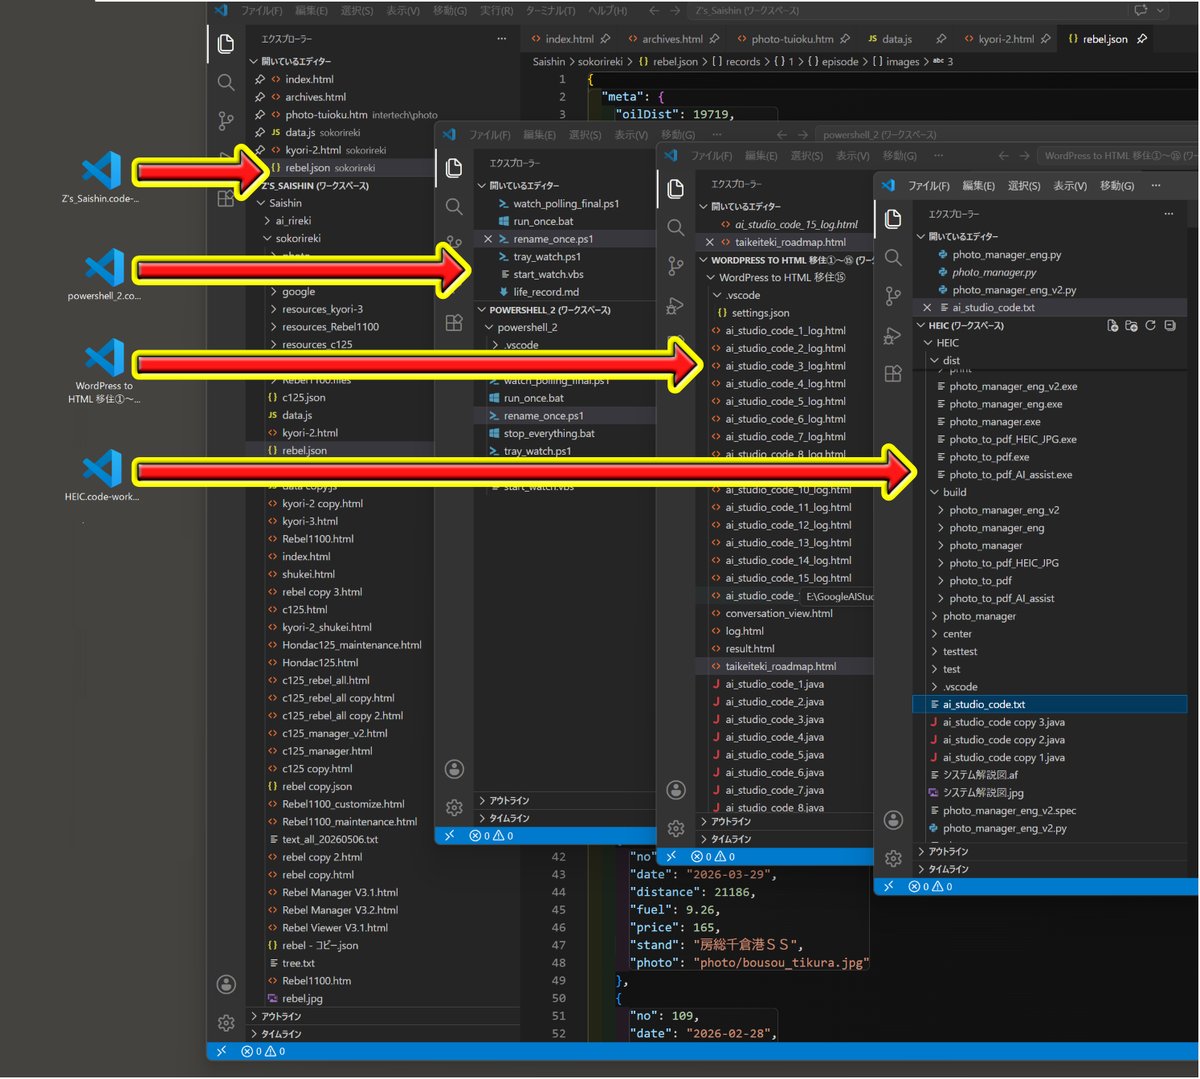1200x1079 pixels.
Task: Open 編集(E) menu in HEIC window
Action: [978, 186]
